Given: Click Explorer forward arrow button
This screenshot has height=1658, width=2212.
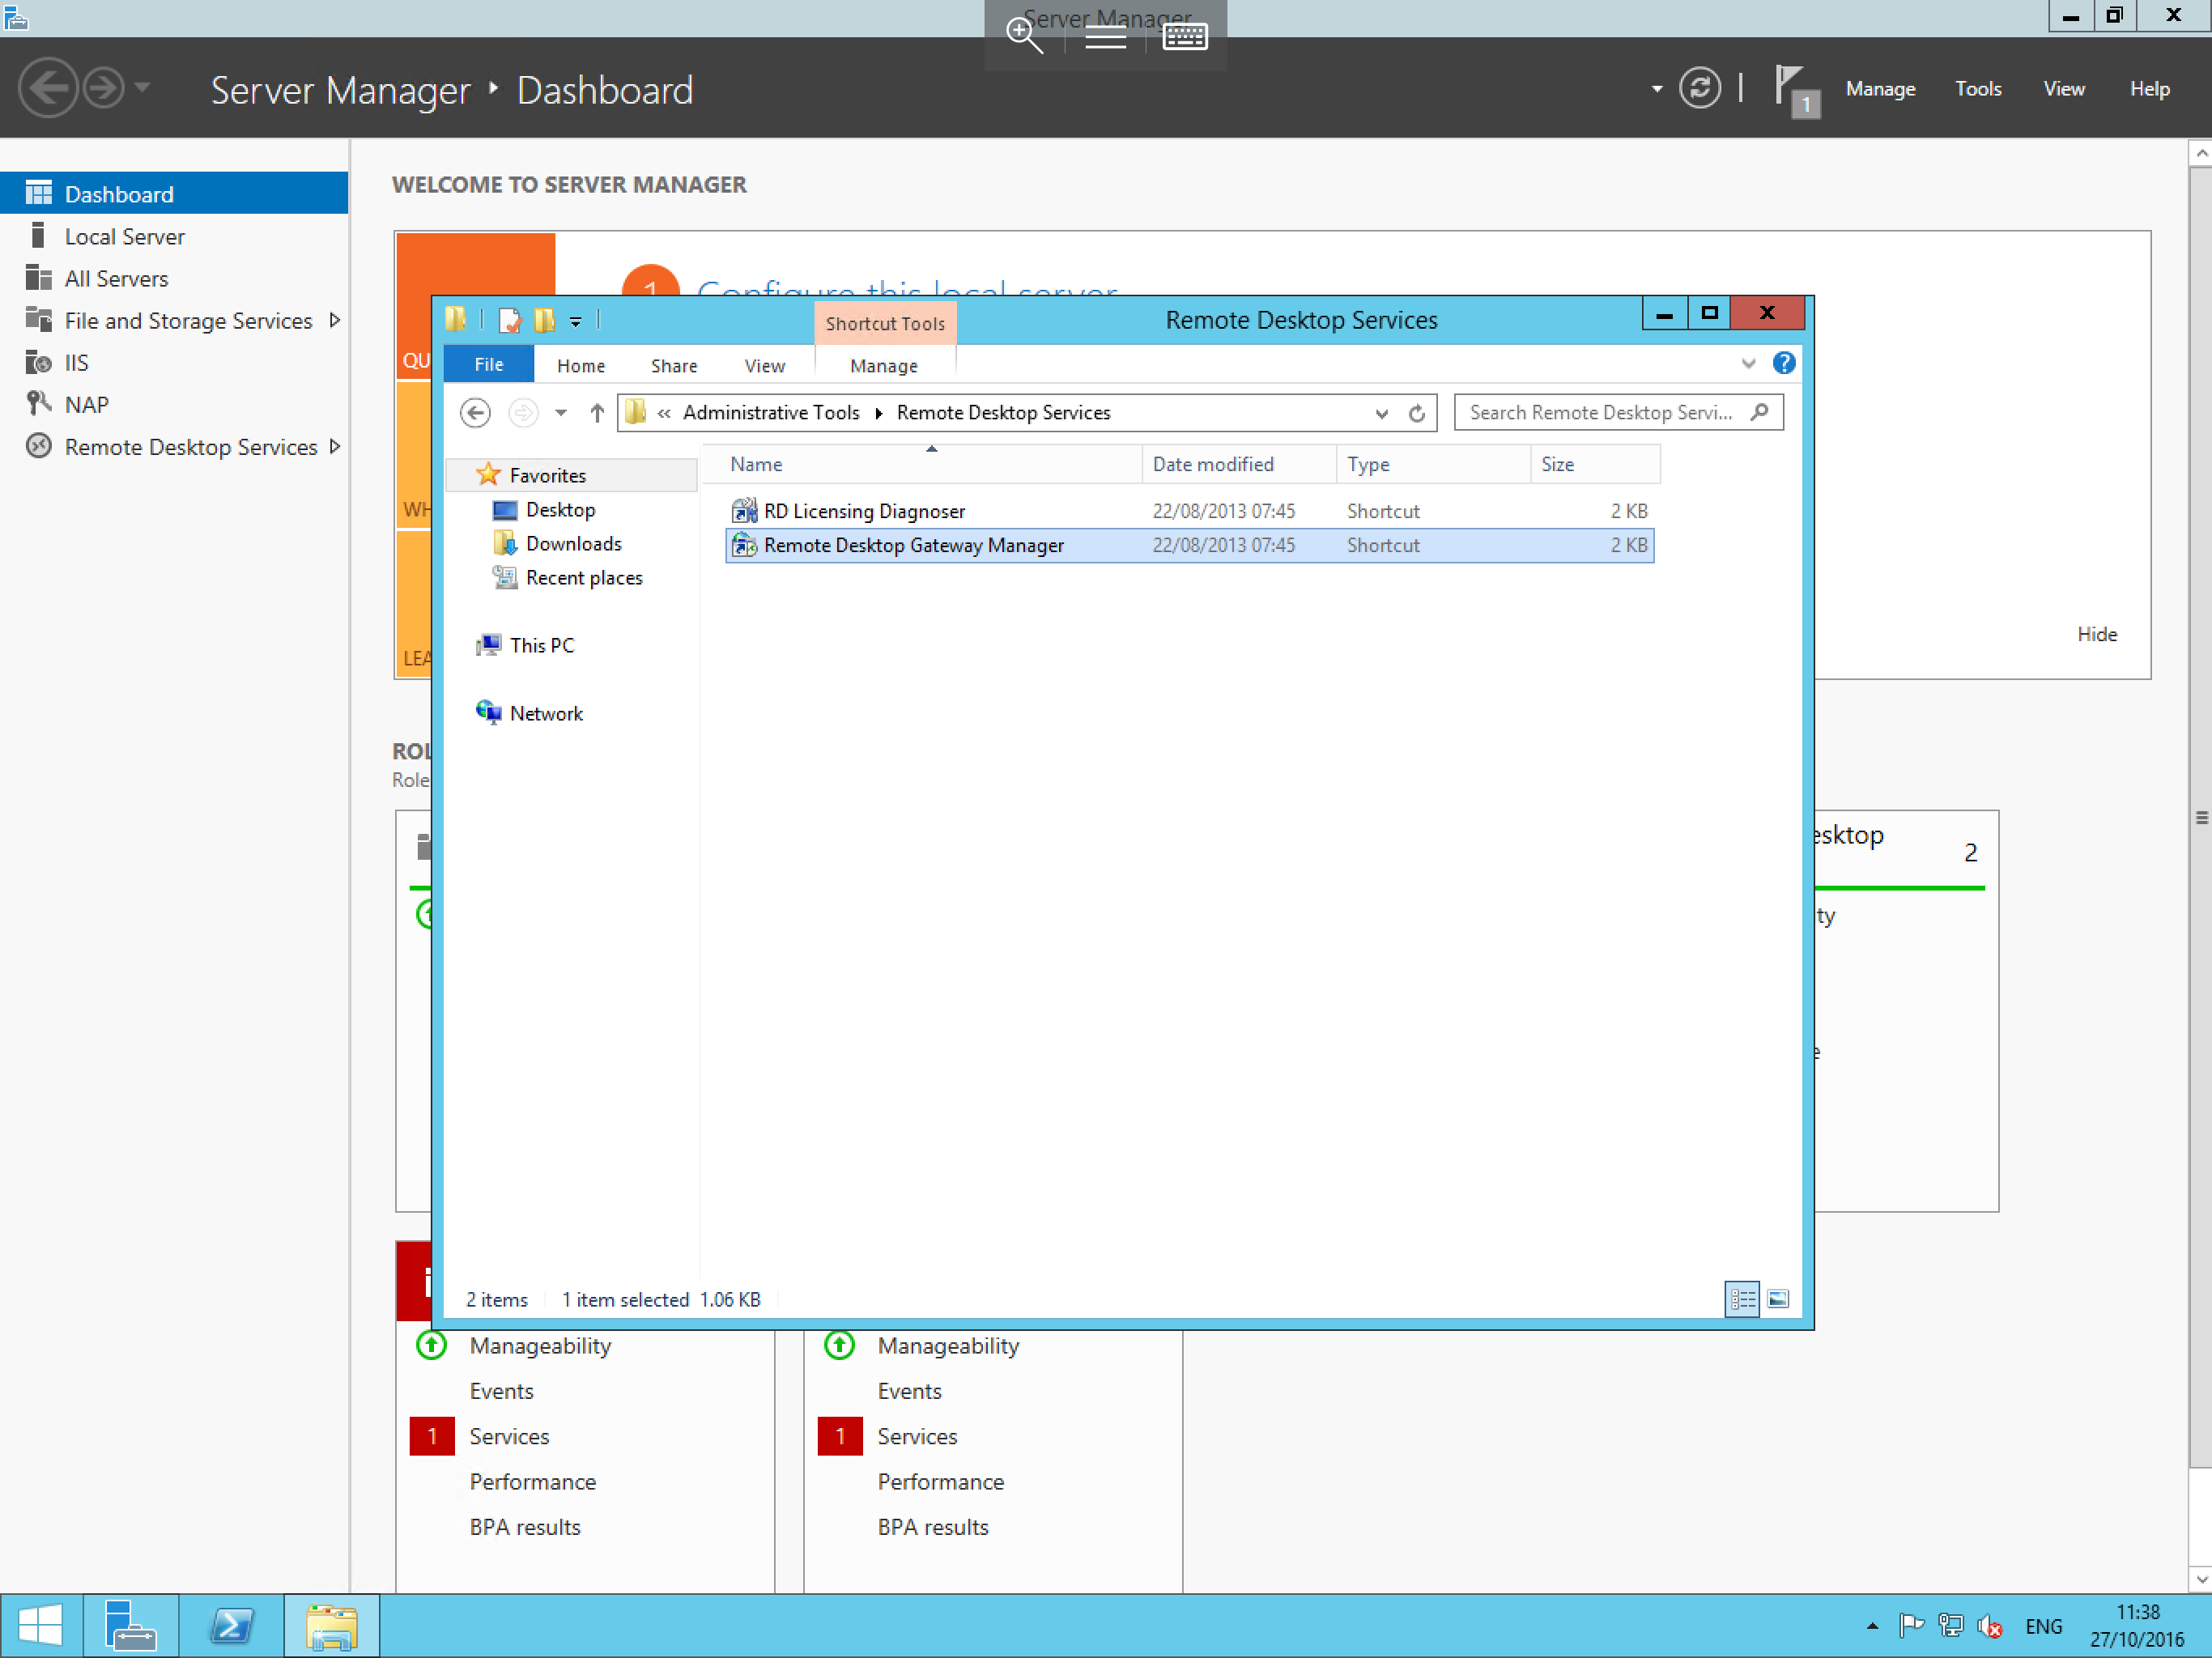Looking at the screenshot, I should coord(523,412).
